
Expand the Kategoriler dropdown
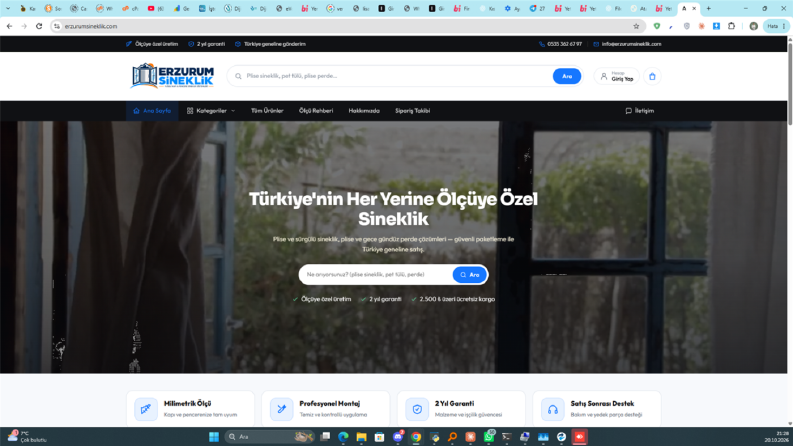(211, 111)
